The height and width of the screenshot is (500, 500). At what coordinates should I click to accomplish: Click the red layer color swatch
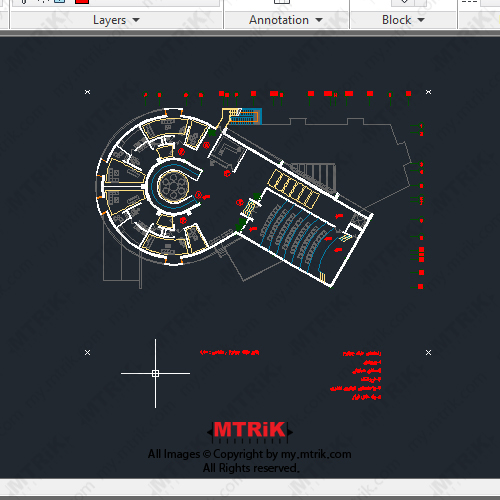tap(82, 1)
